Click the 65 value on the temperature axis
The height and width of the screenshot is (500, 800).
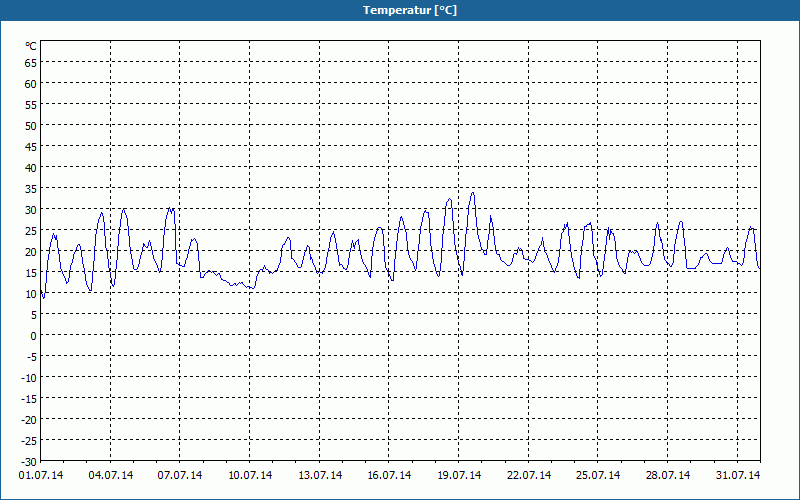pyautogui.click(x=31, y=63)
